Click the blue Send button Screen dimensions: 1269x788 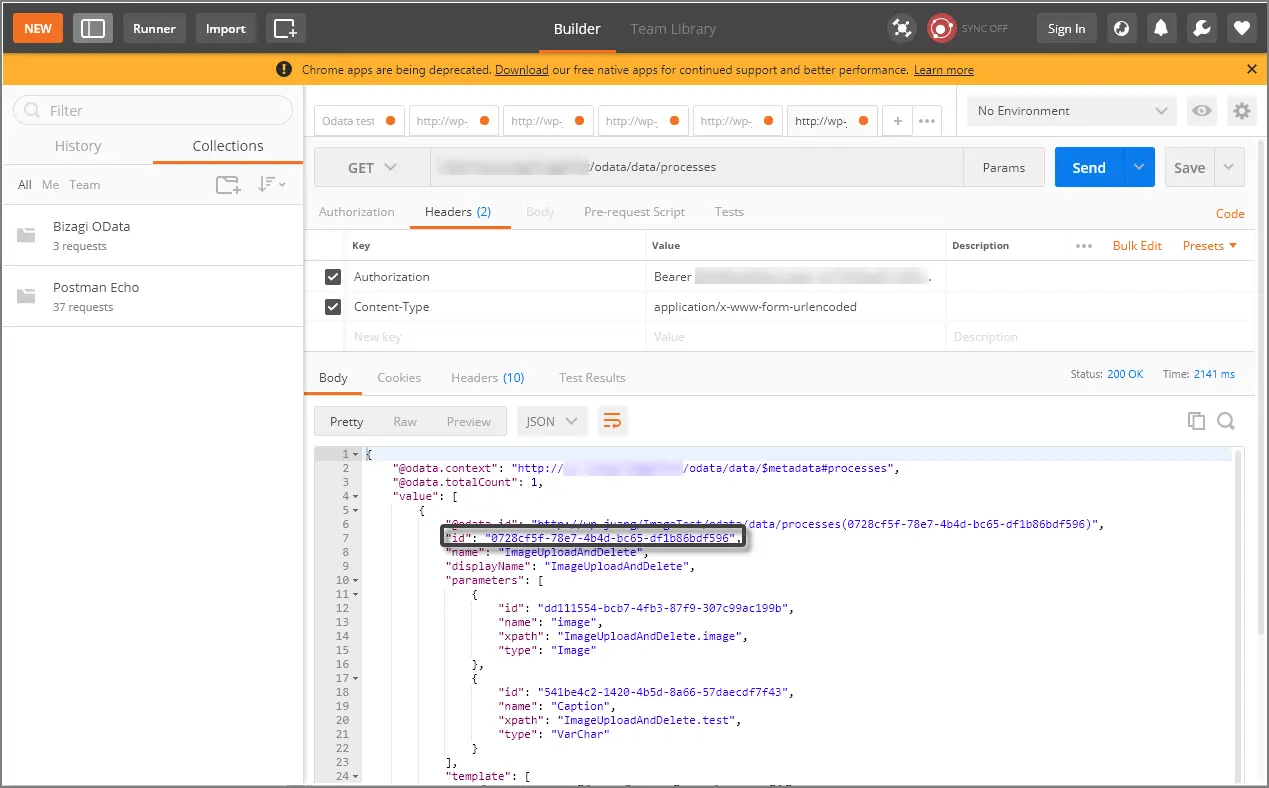tap(1089, 168)
